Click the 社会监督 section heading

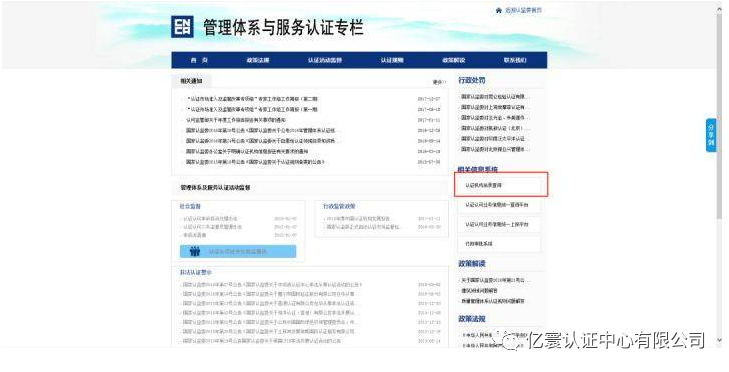click(190, 206)
